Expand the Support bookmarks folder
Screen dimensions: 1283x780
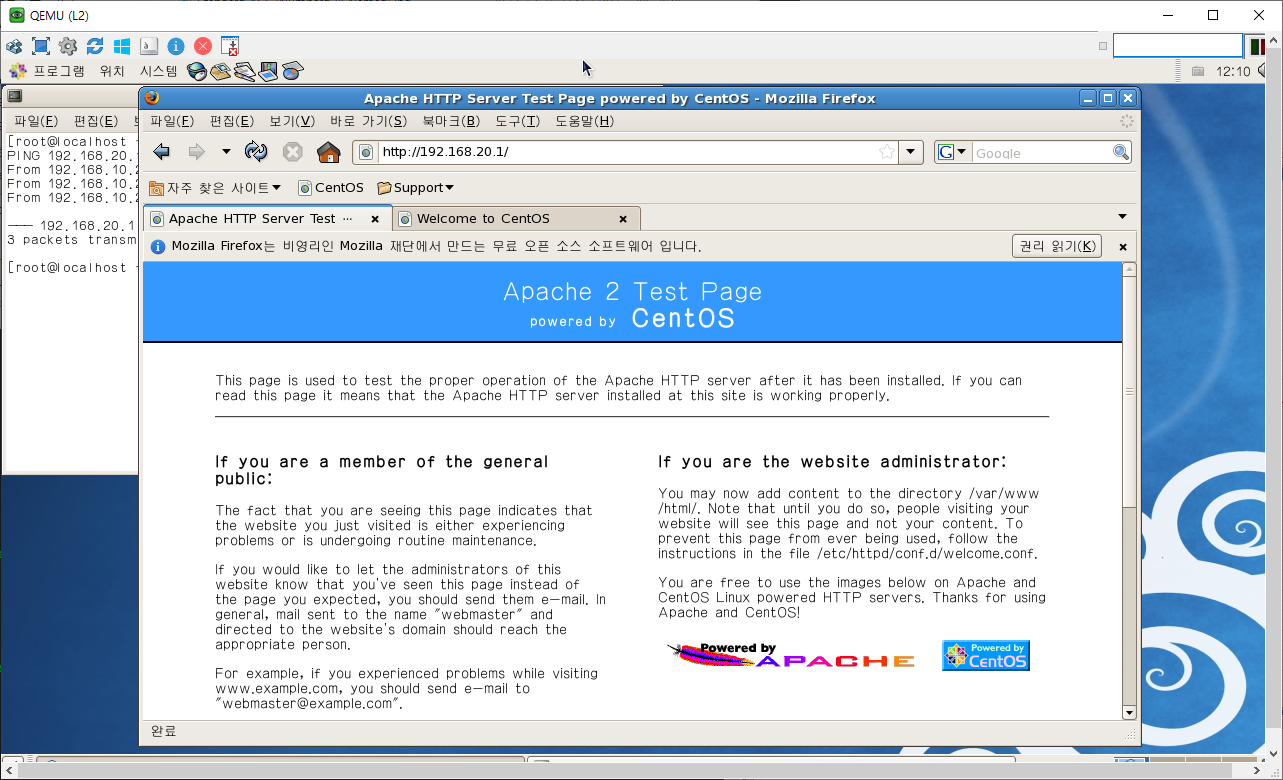click(415, 187)
